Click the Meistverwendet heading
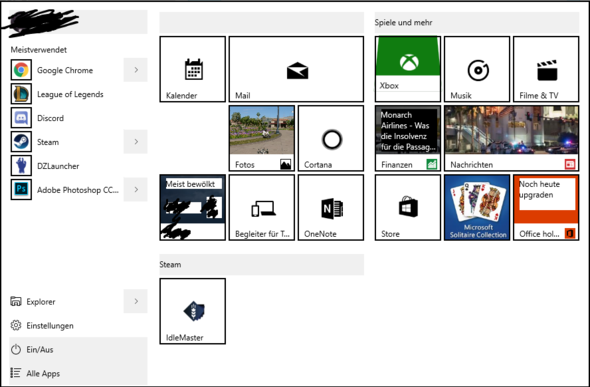Image resolution: width=590 pixels, height=387 pixels. coord(38,50)
